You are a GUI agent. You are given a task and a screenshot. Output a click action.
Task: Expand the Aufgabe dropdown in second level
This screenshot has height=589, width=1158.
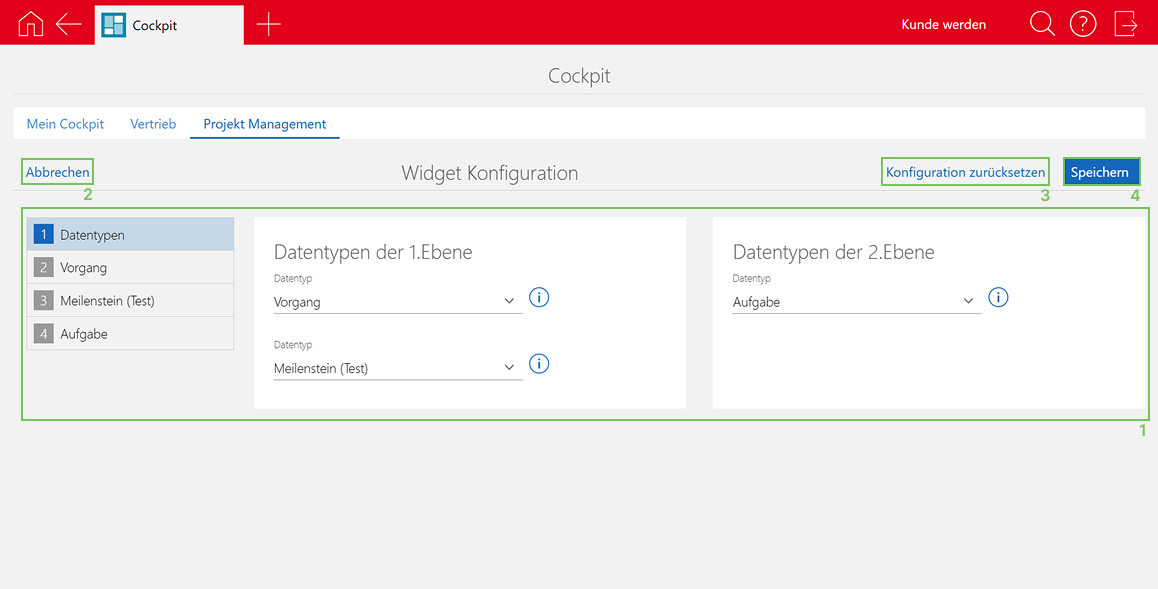pyautogui.click(x=968, y=300)
